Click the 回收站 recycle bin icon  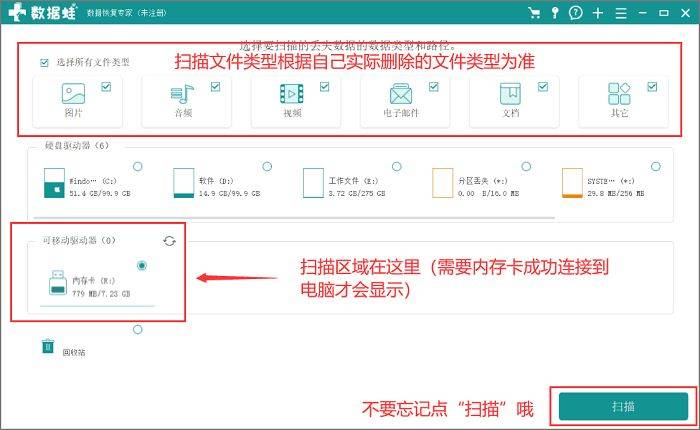tap(48, 346)
